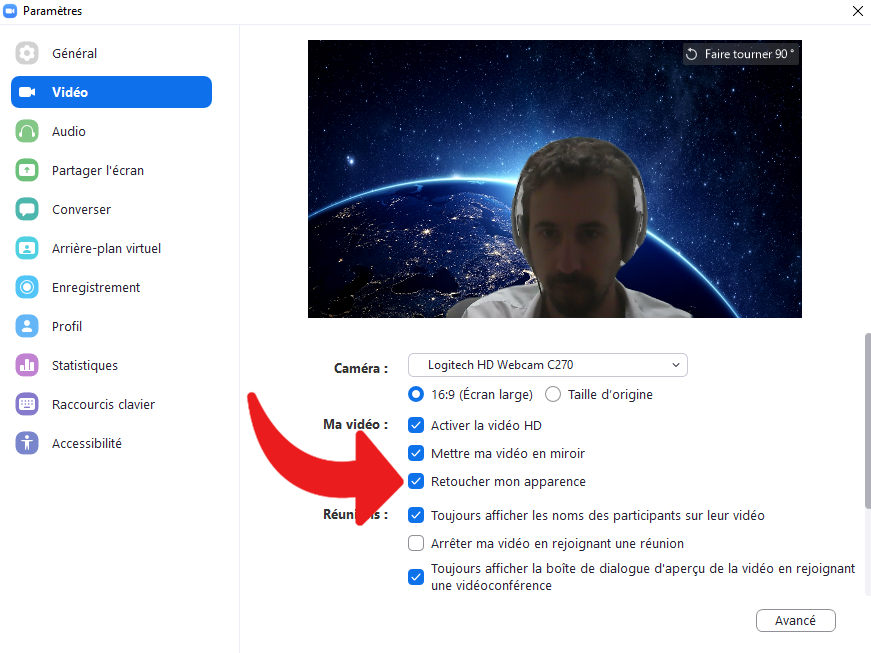This screenshot has width=871, height=653.
Task: Toggle Toujours afficher les noms des participants
Action: (416, 515)
